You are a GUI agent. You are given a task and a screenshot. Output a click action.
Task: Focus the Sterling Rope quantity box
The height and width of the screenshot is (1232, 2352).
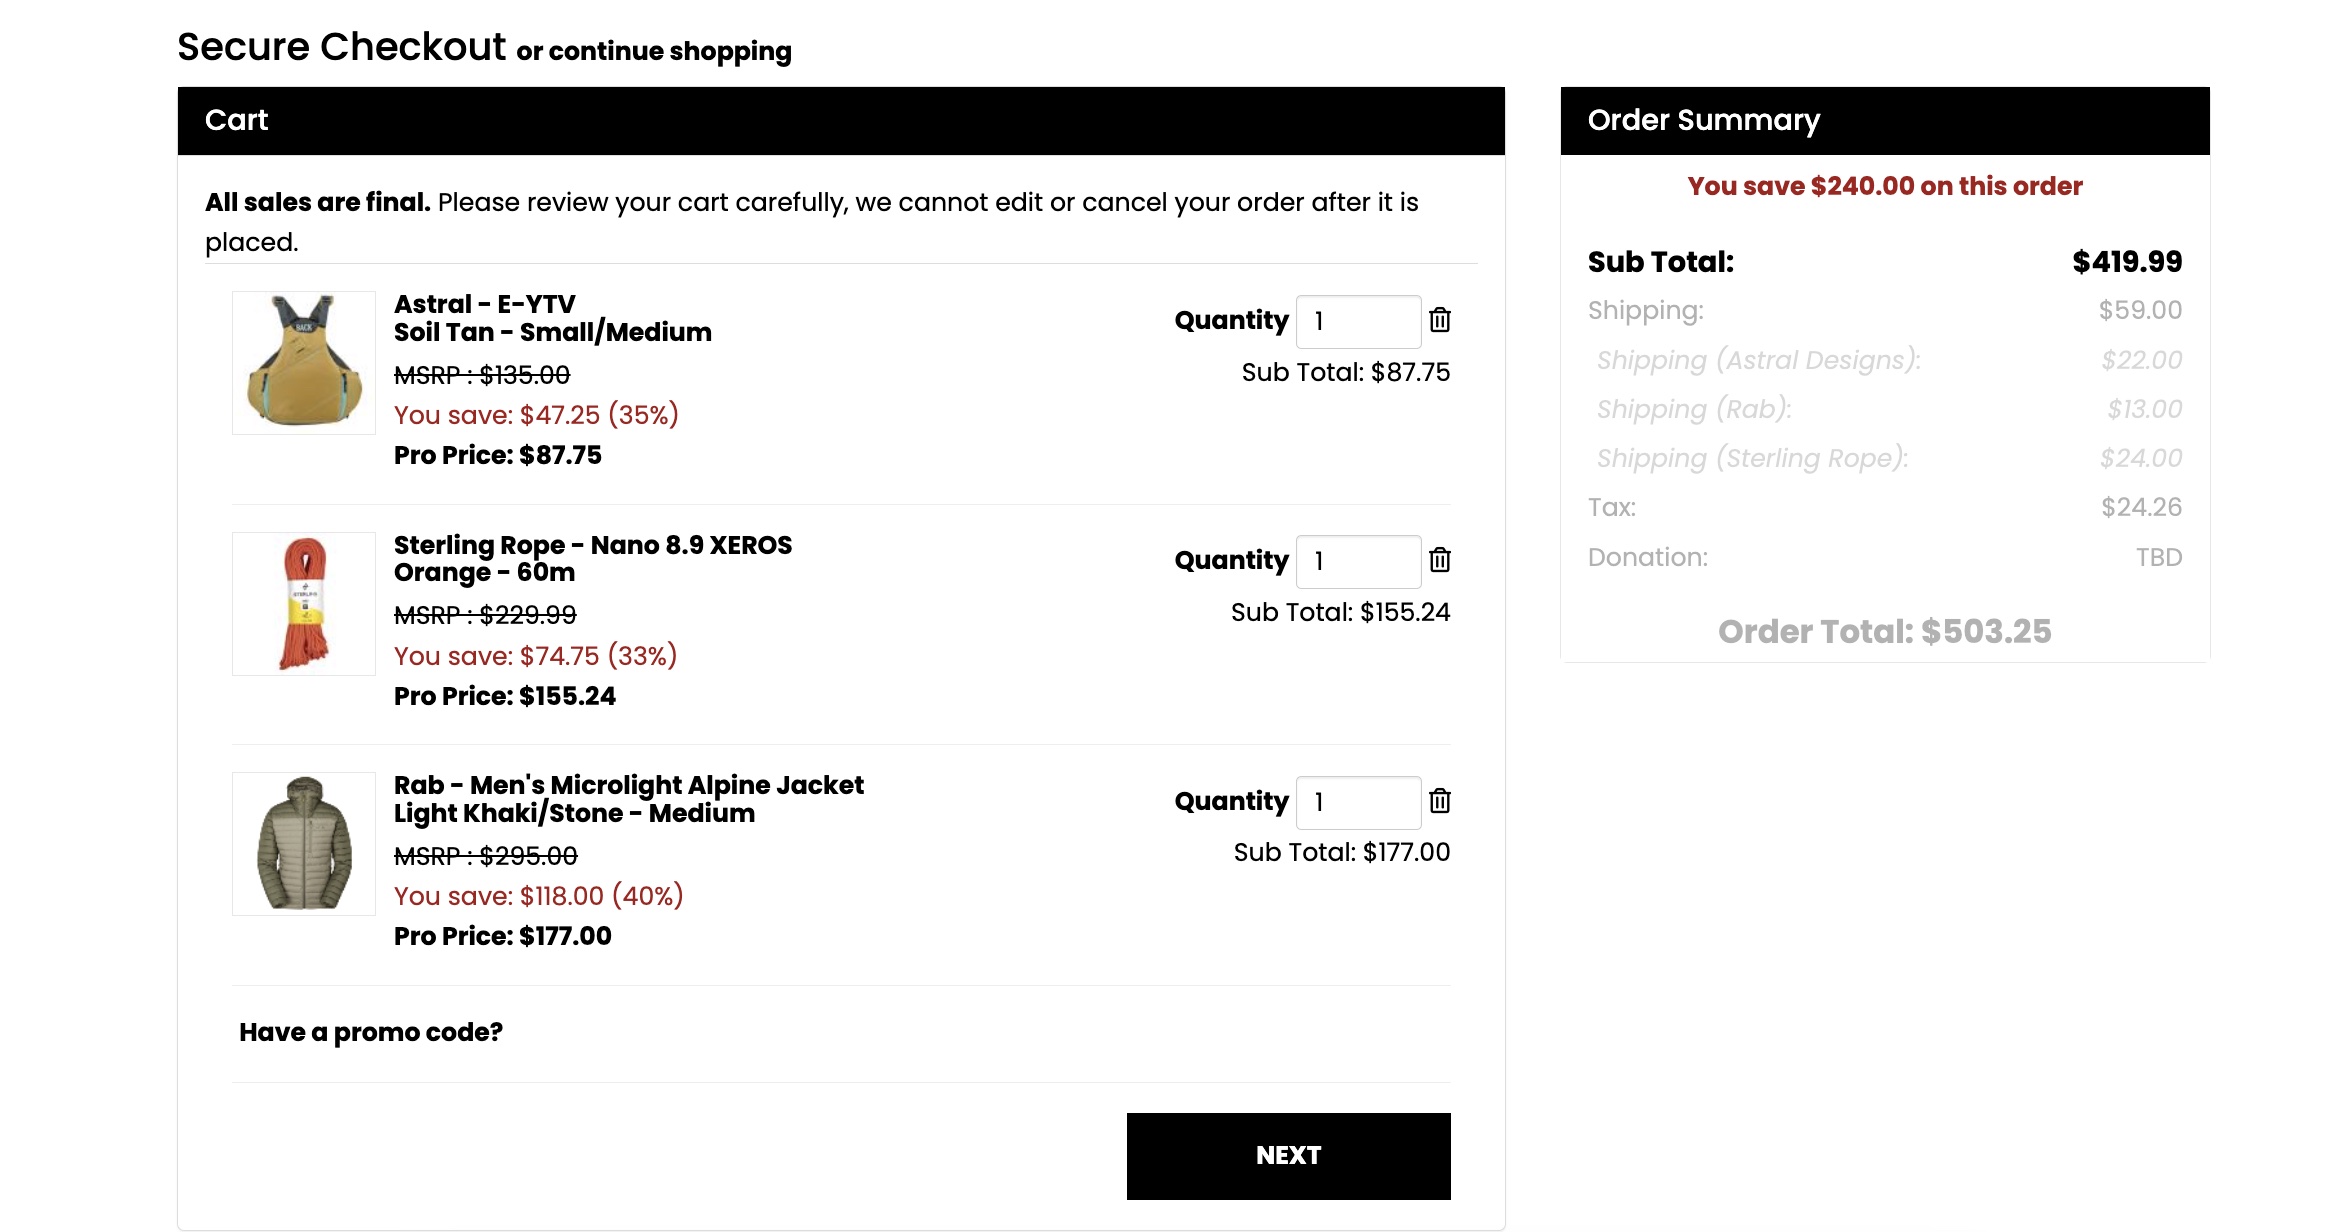coord(1358,561)
